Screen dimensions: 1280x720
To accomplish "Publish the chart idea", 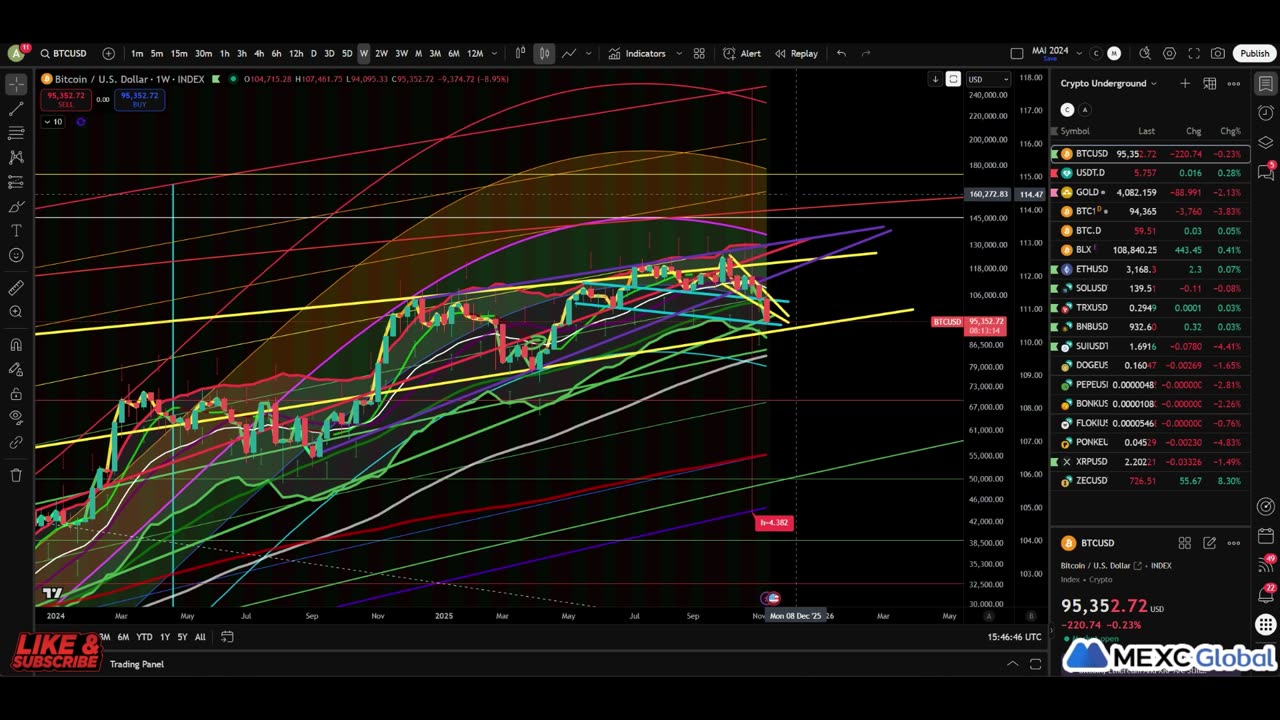I will [1254, 53].
